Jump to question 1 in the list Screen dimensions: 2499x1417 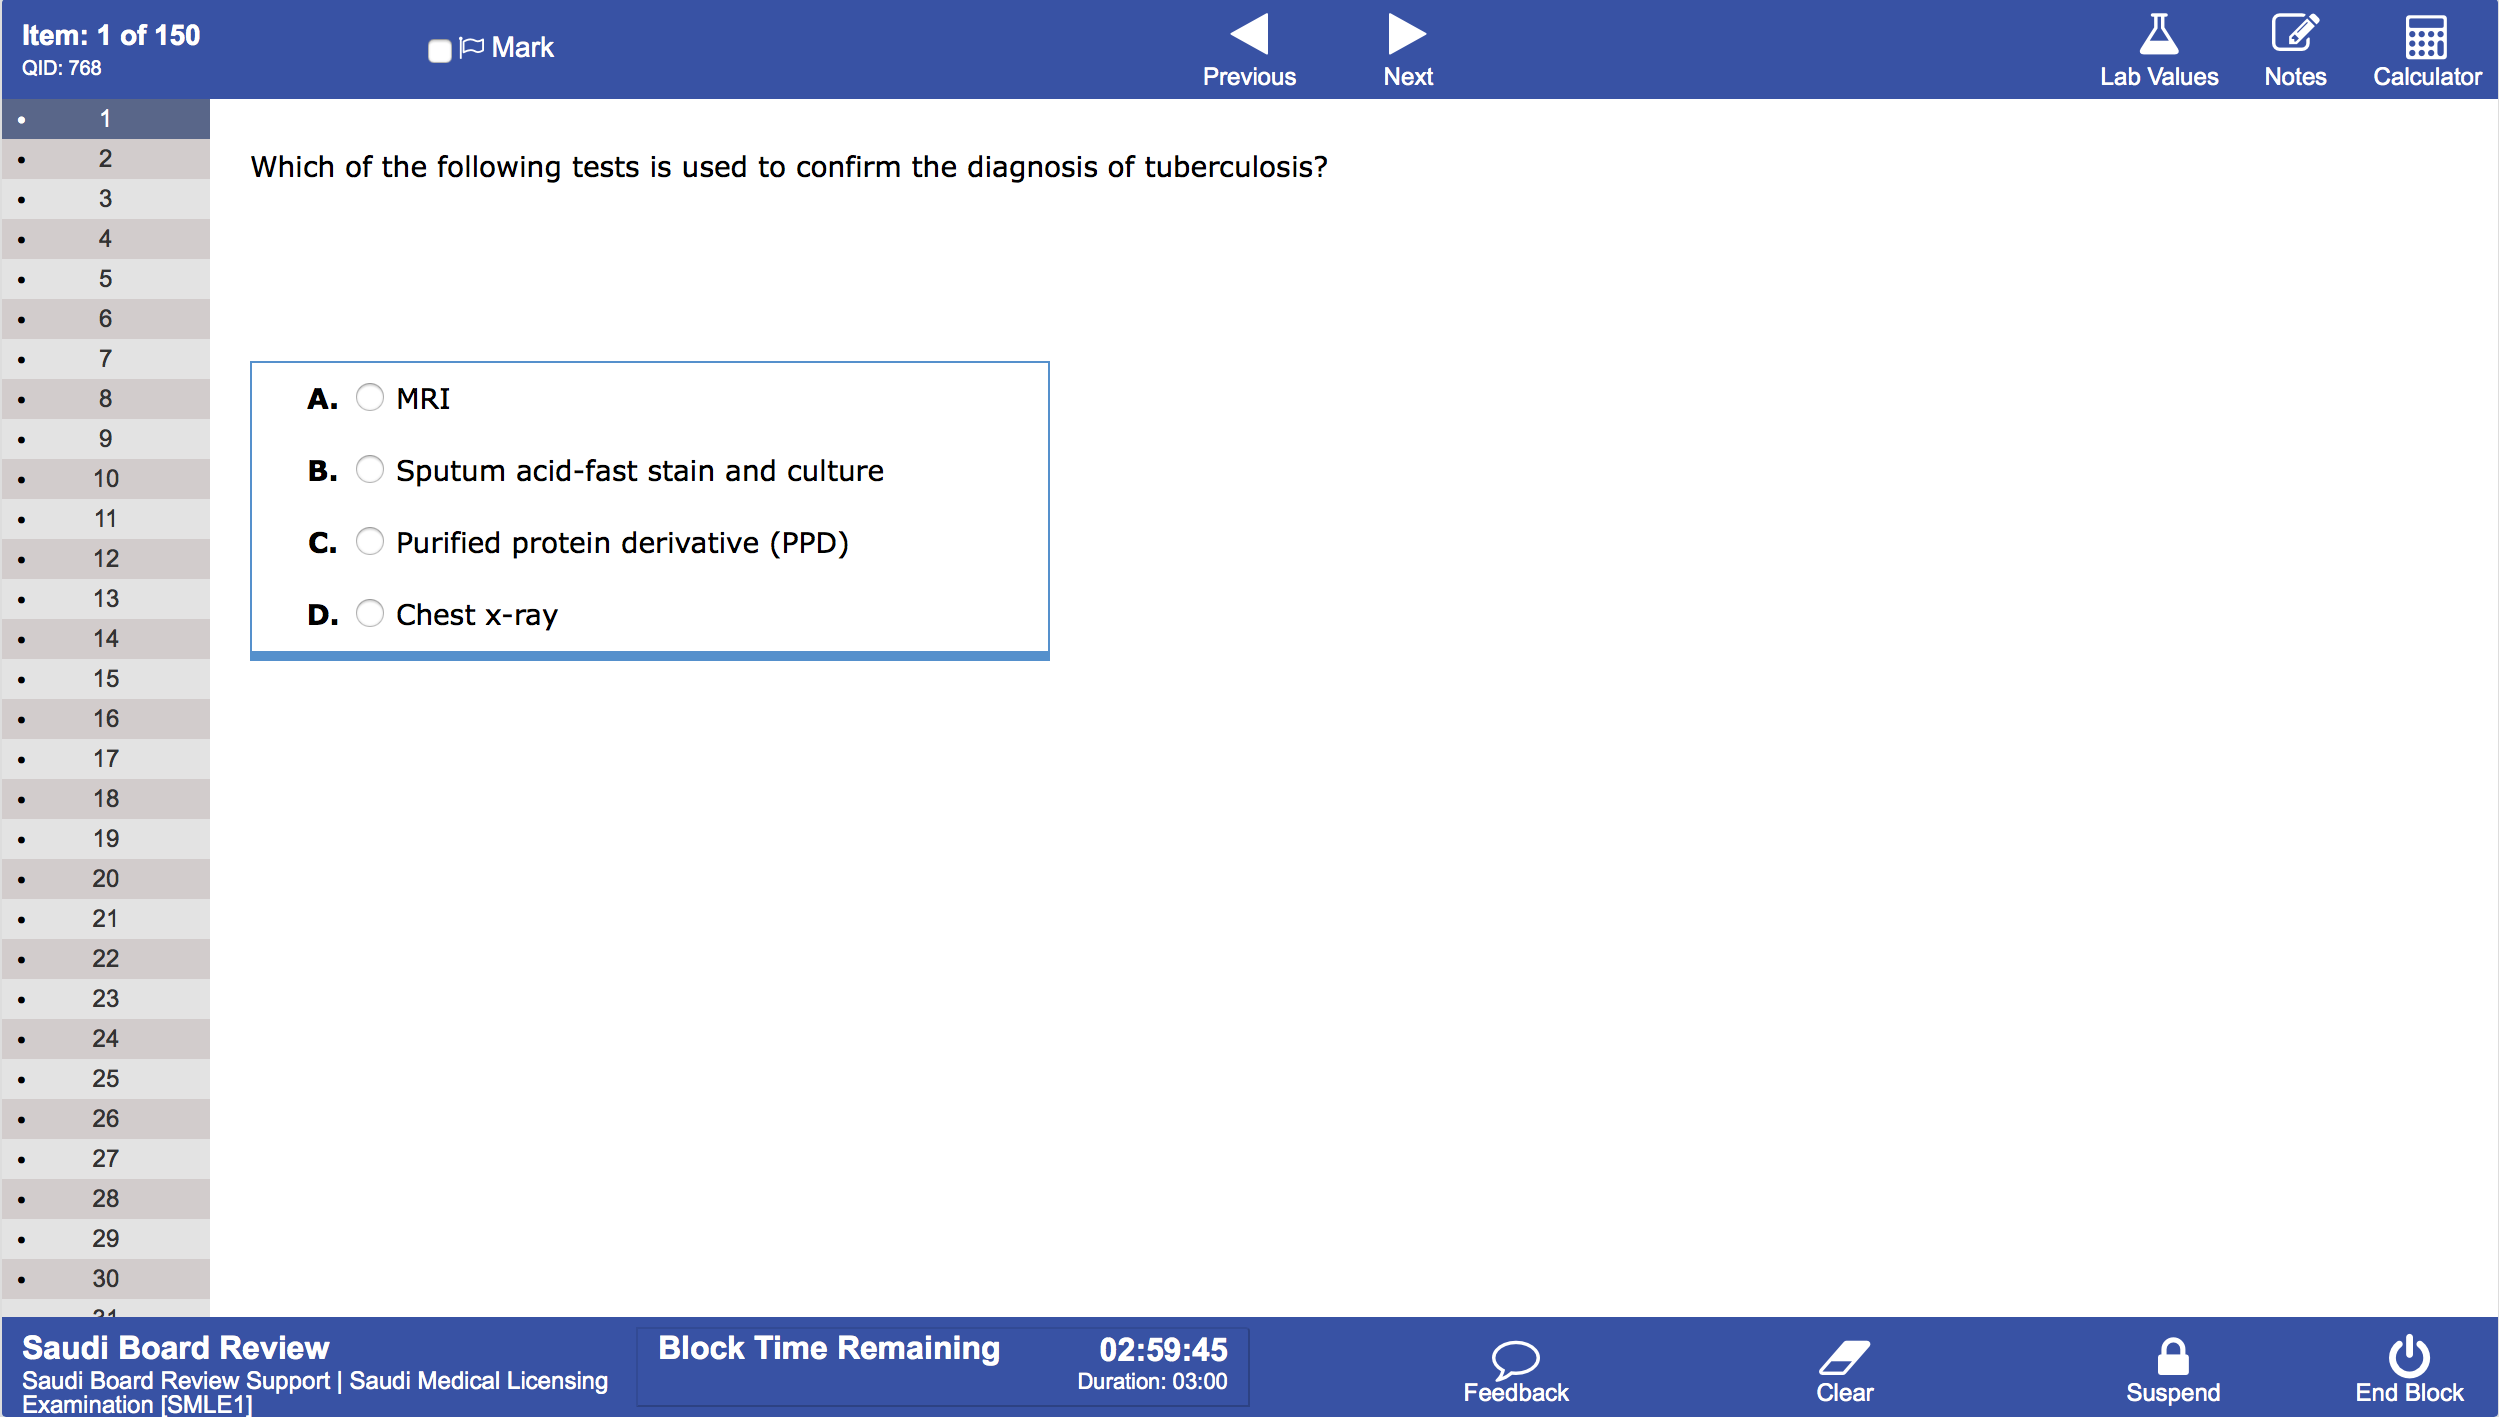pyautogui.click(x=105, y=119)
